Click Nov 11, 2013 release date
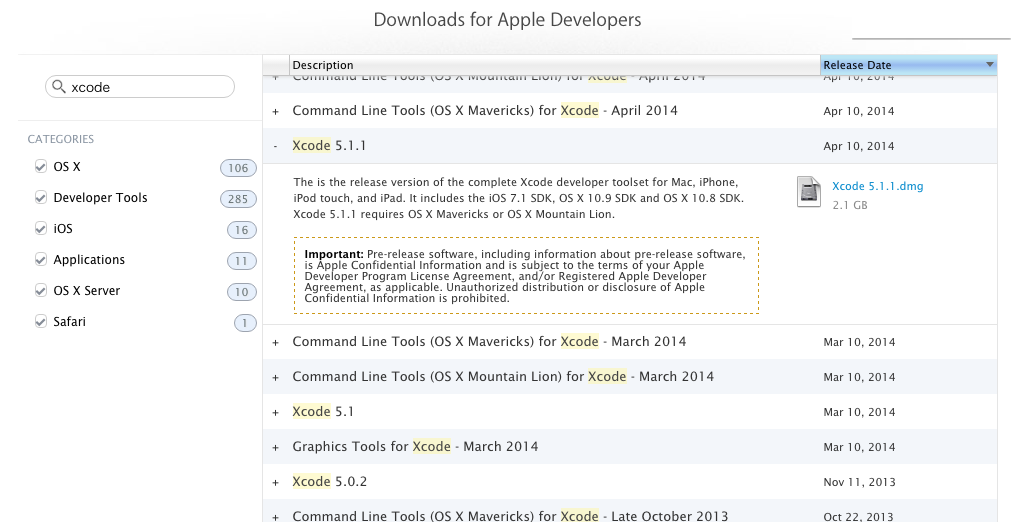1017x522 pixels. [x=859, y=482]
